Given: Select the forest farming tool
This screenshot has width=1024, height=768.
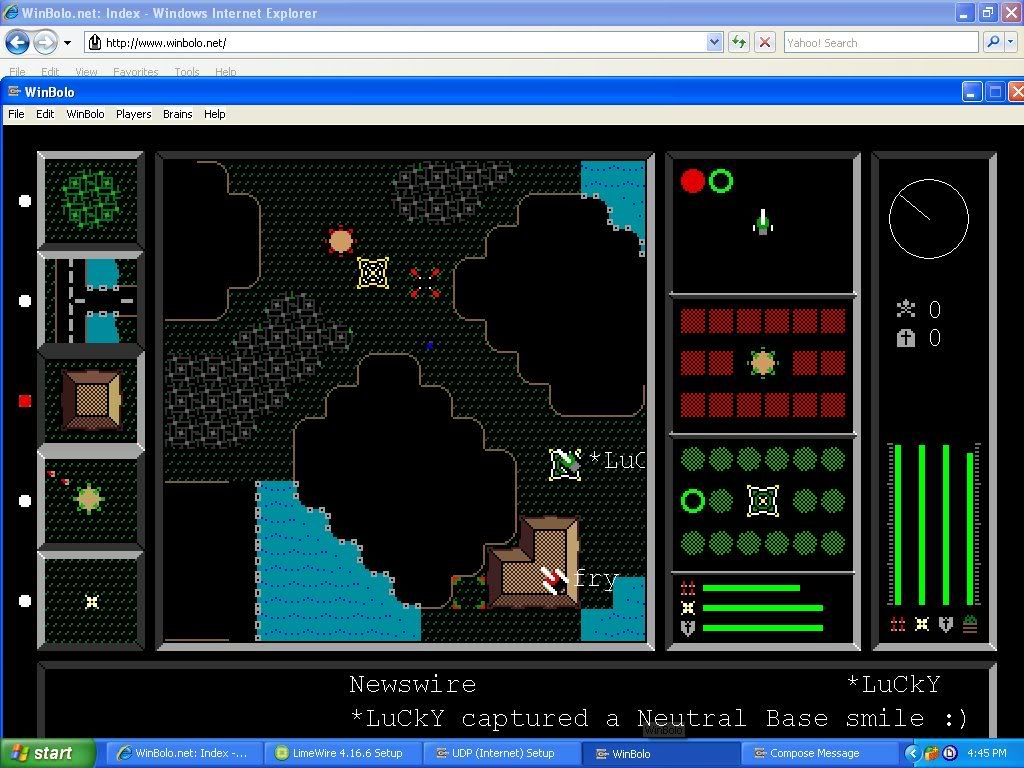Looking at the screenshot, I should click(91, 200).
